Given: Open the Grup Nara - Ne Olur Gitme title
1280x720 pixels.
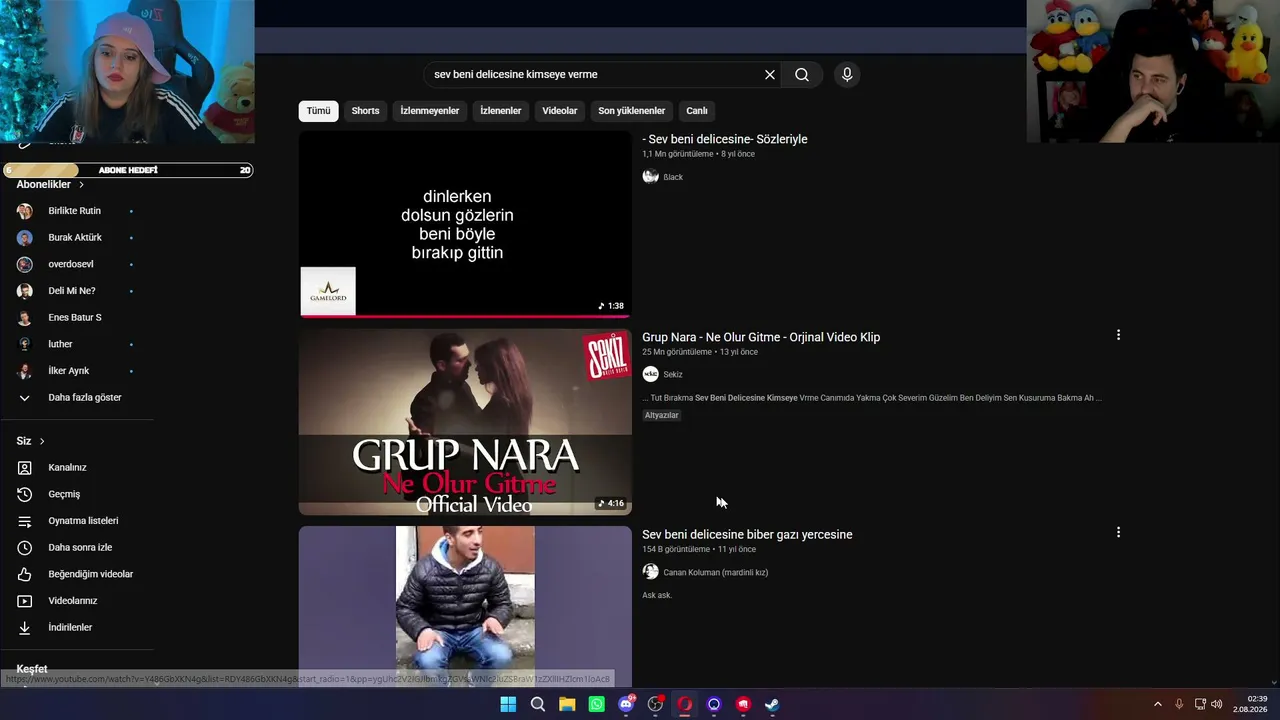Looking at the screenshot, I should point(761,337).
